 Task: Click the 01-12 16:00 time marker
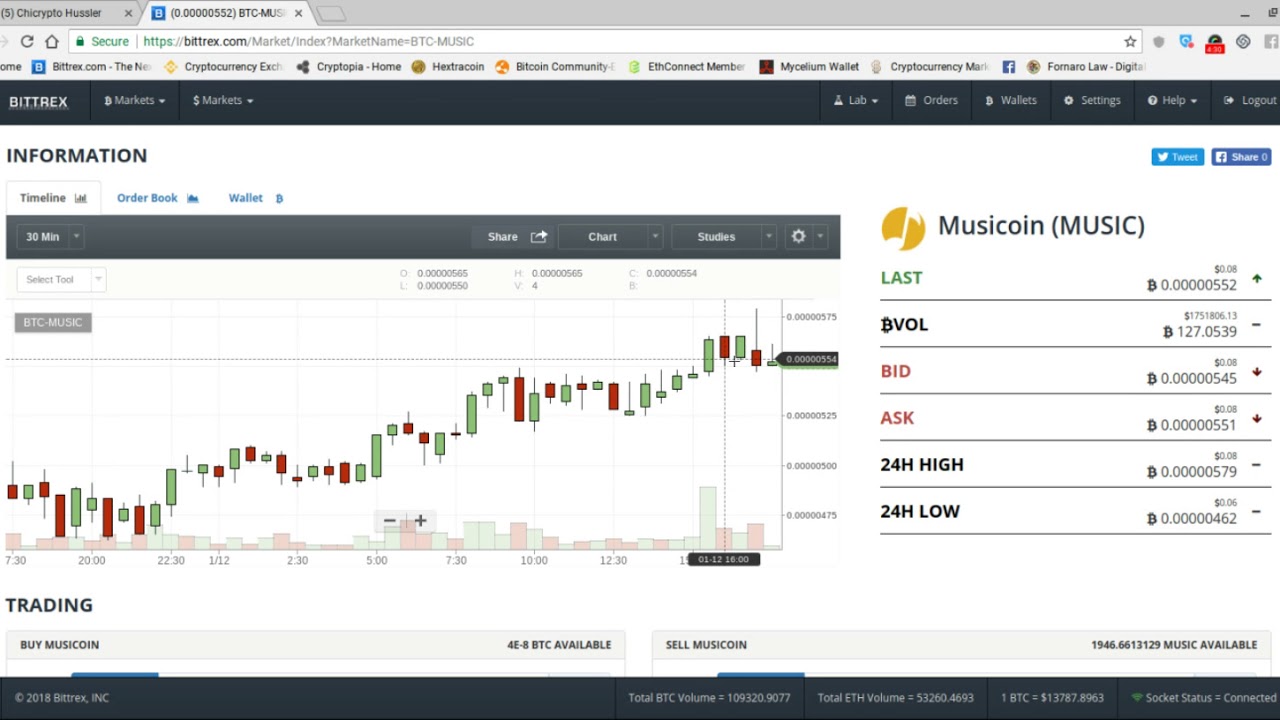tap(724, 559)
